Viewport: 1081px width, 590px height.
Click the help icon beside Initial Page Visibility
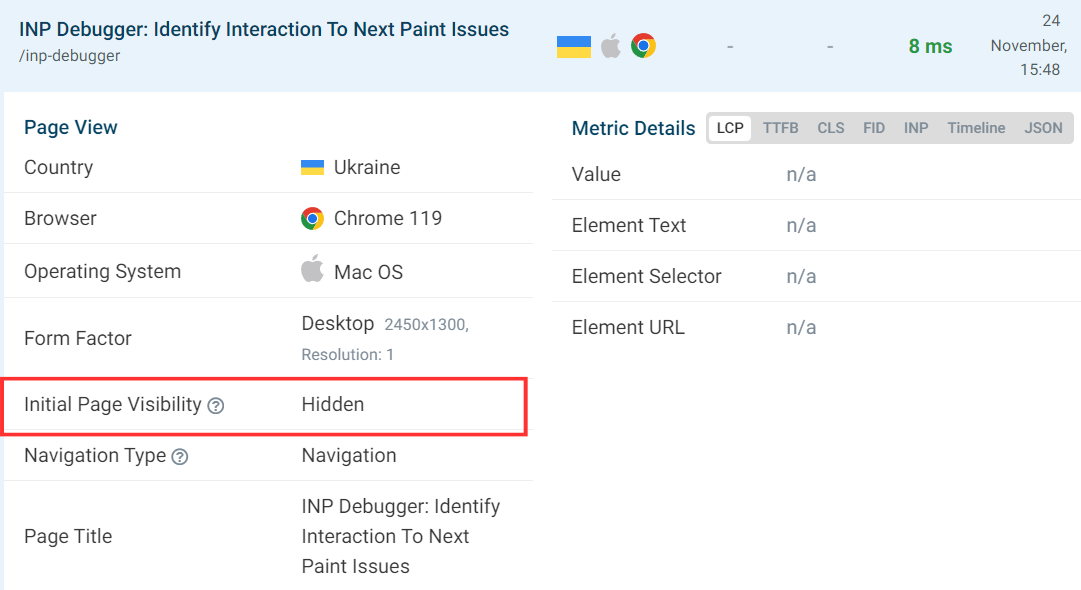click(216, 406)
